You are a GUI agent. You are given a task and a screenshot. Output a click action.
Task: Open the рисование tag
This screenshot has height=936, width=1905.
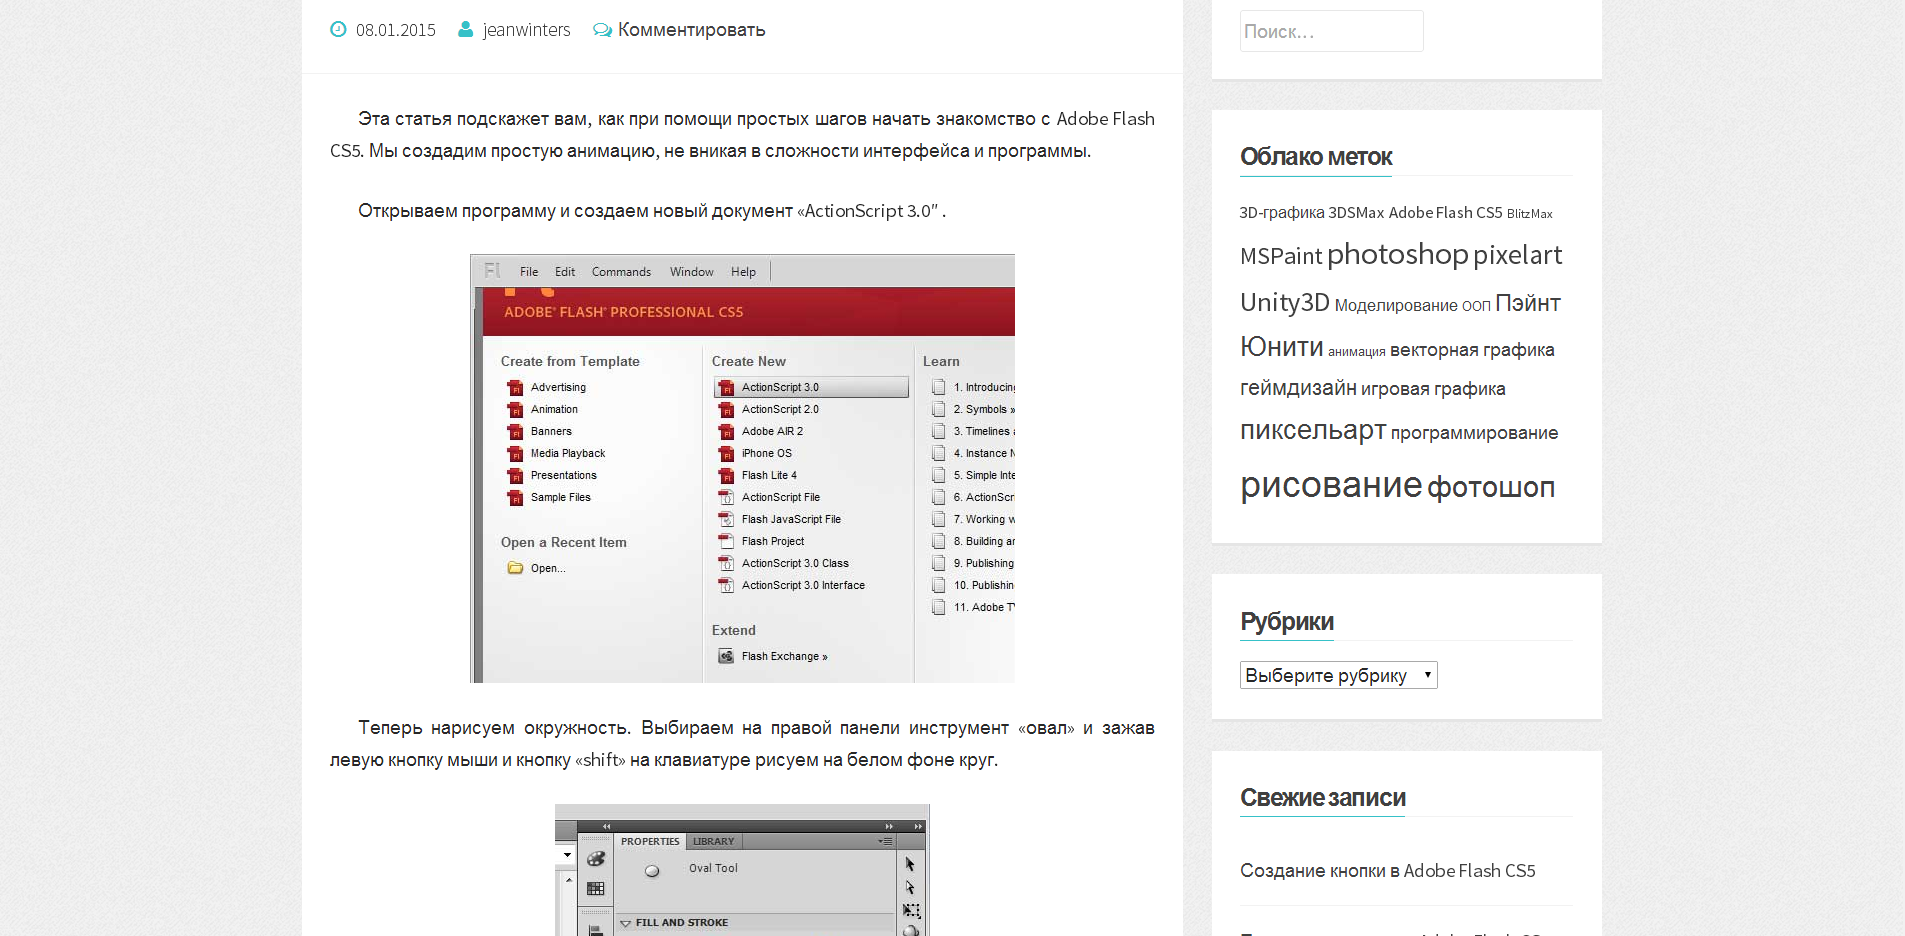[x=1330, y=485]
